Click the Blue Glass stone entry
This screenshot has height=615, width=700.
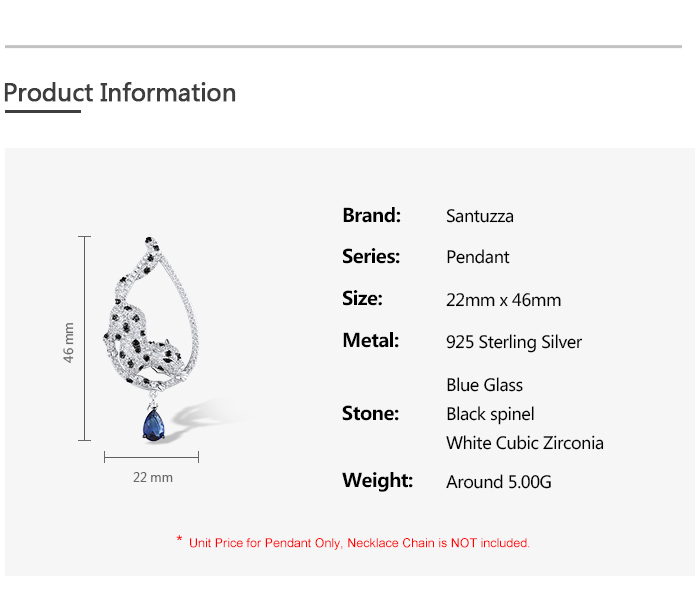484,385
